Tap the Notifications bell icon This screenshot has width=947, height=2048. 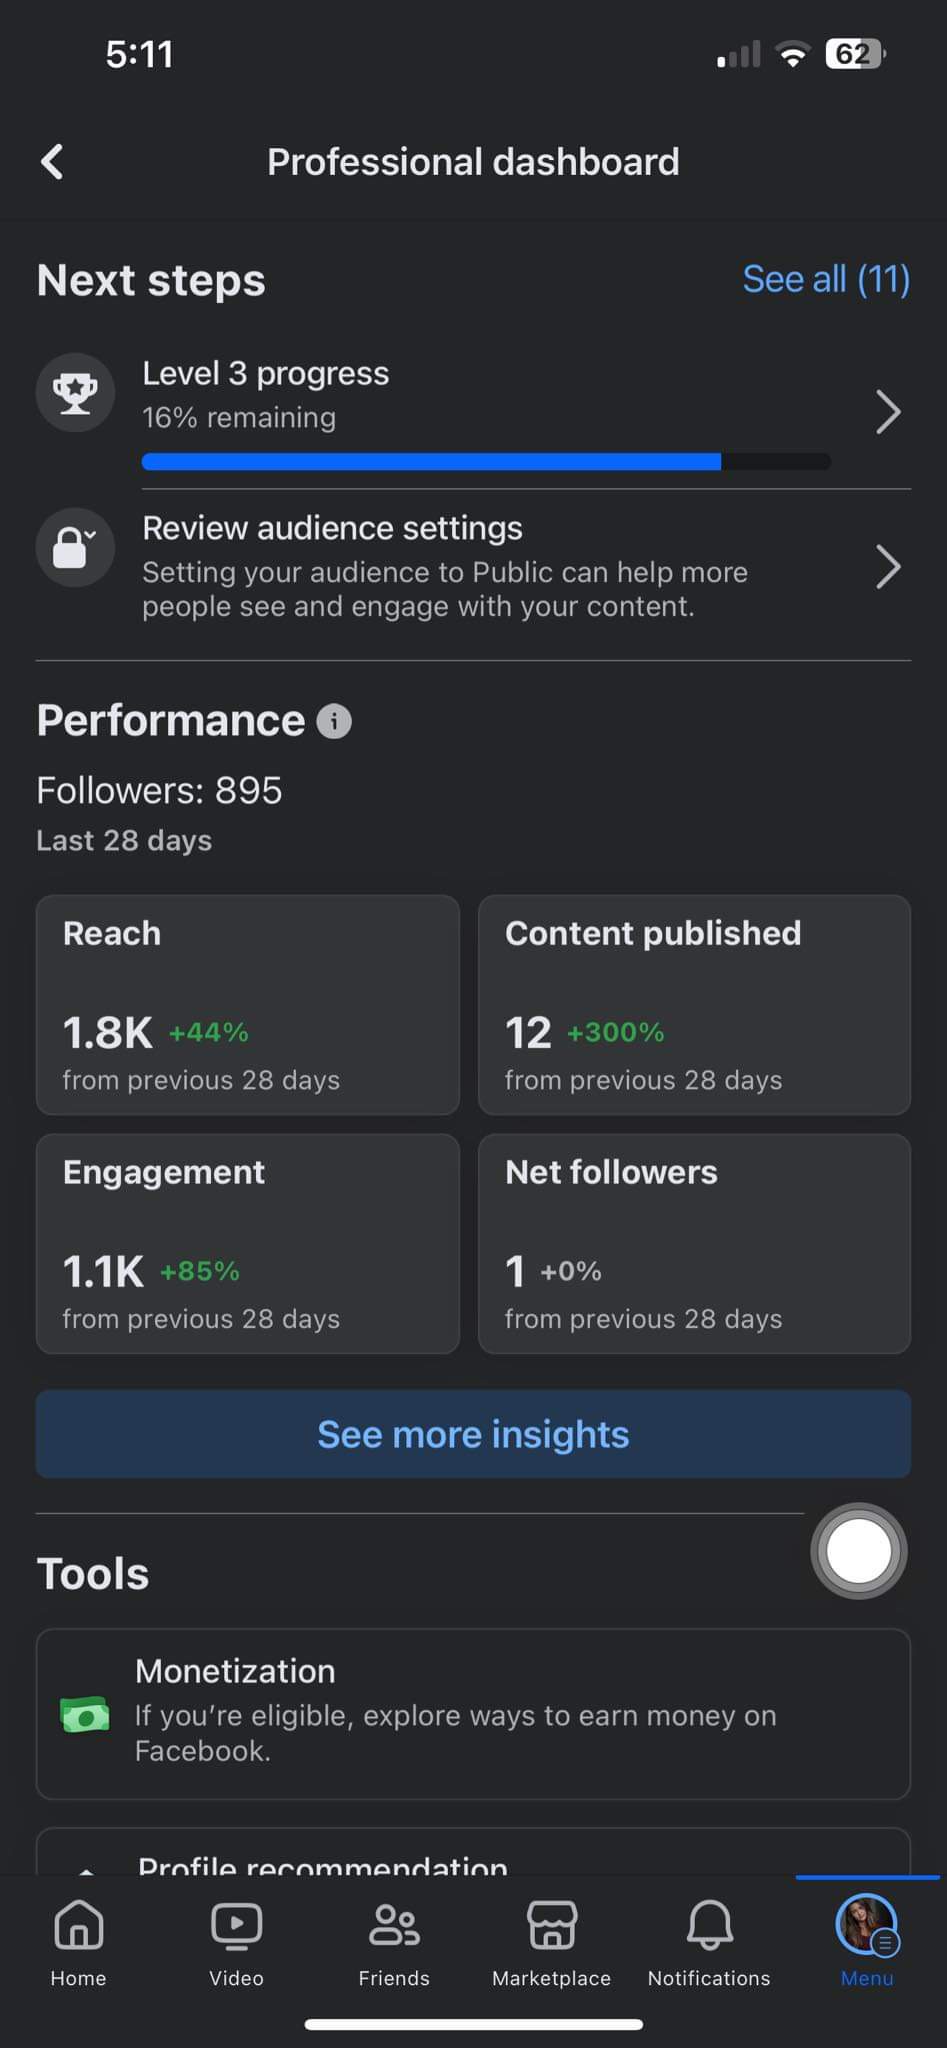click(709, 1941)
